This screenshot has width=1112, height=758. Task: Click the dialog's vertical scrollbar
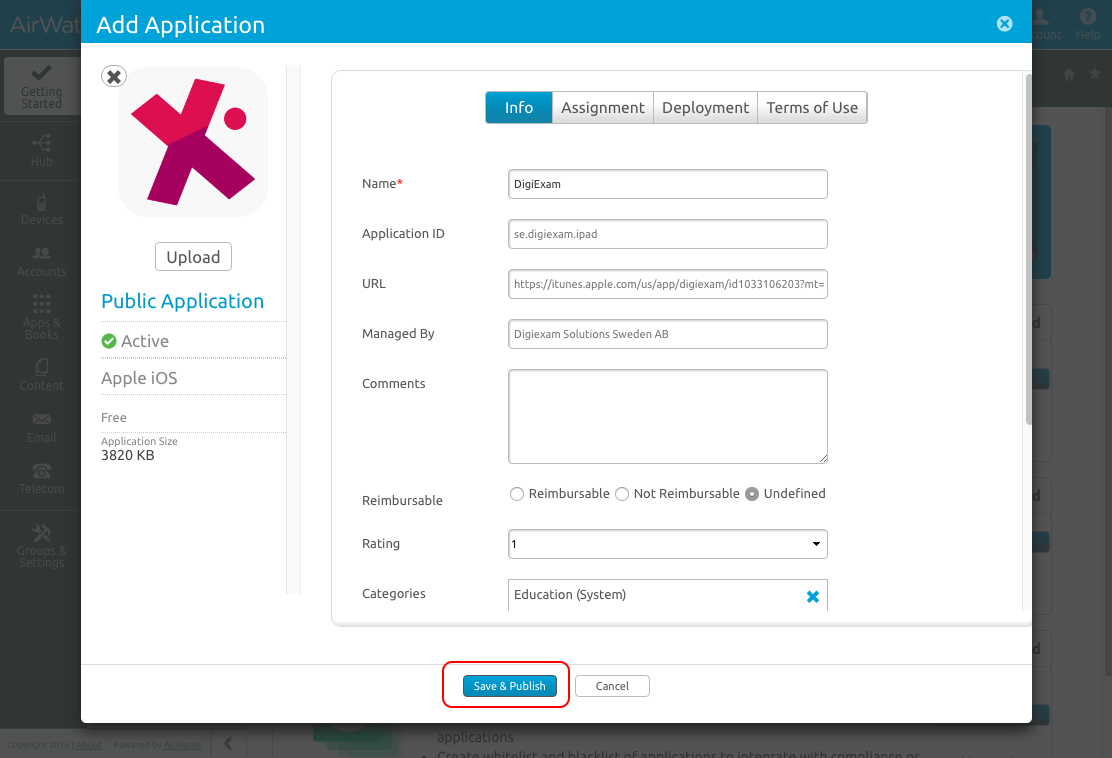[x=1028, y=249]
